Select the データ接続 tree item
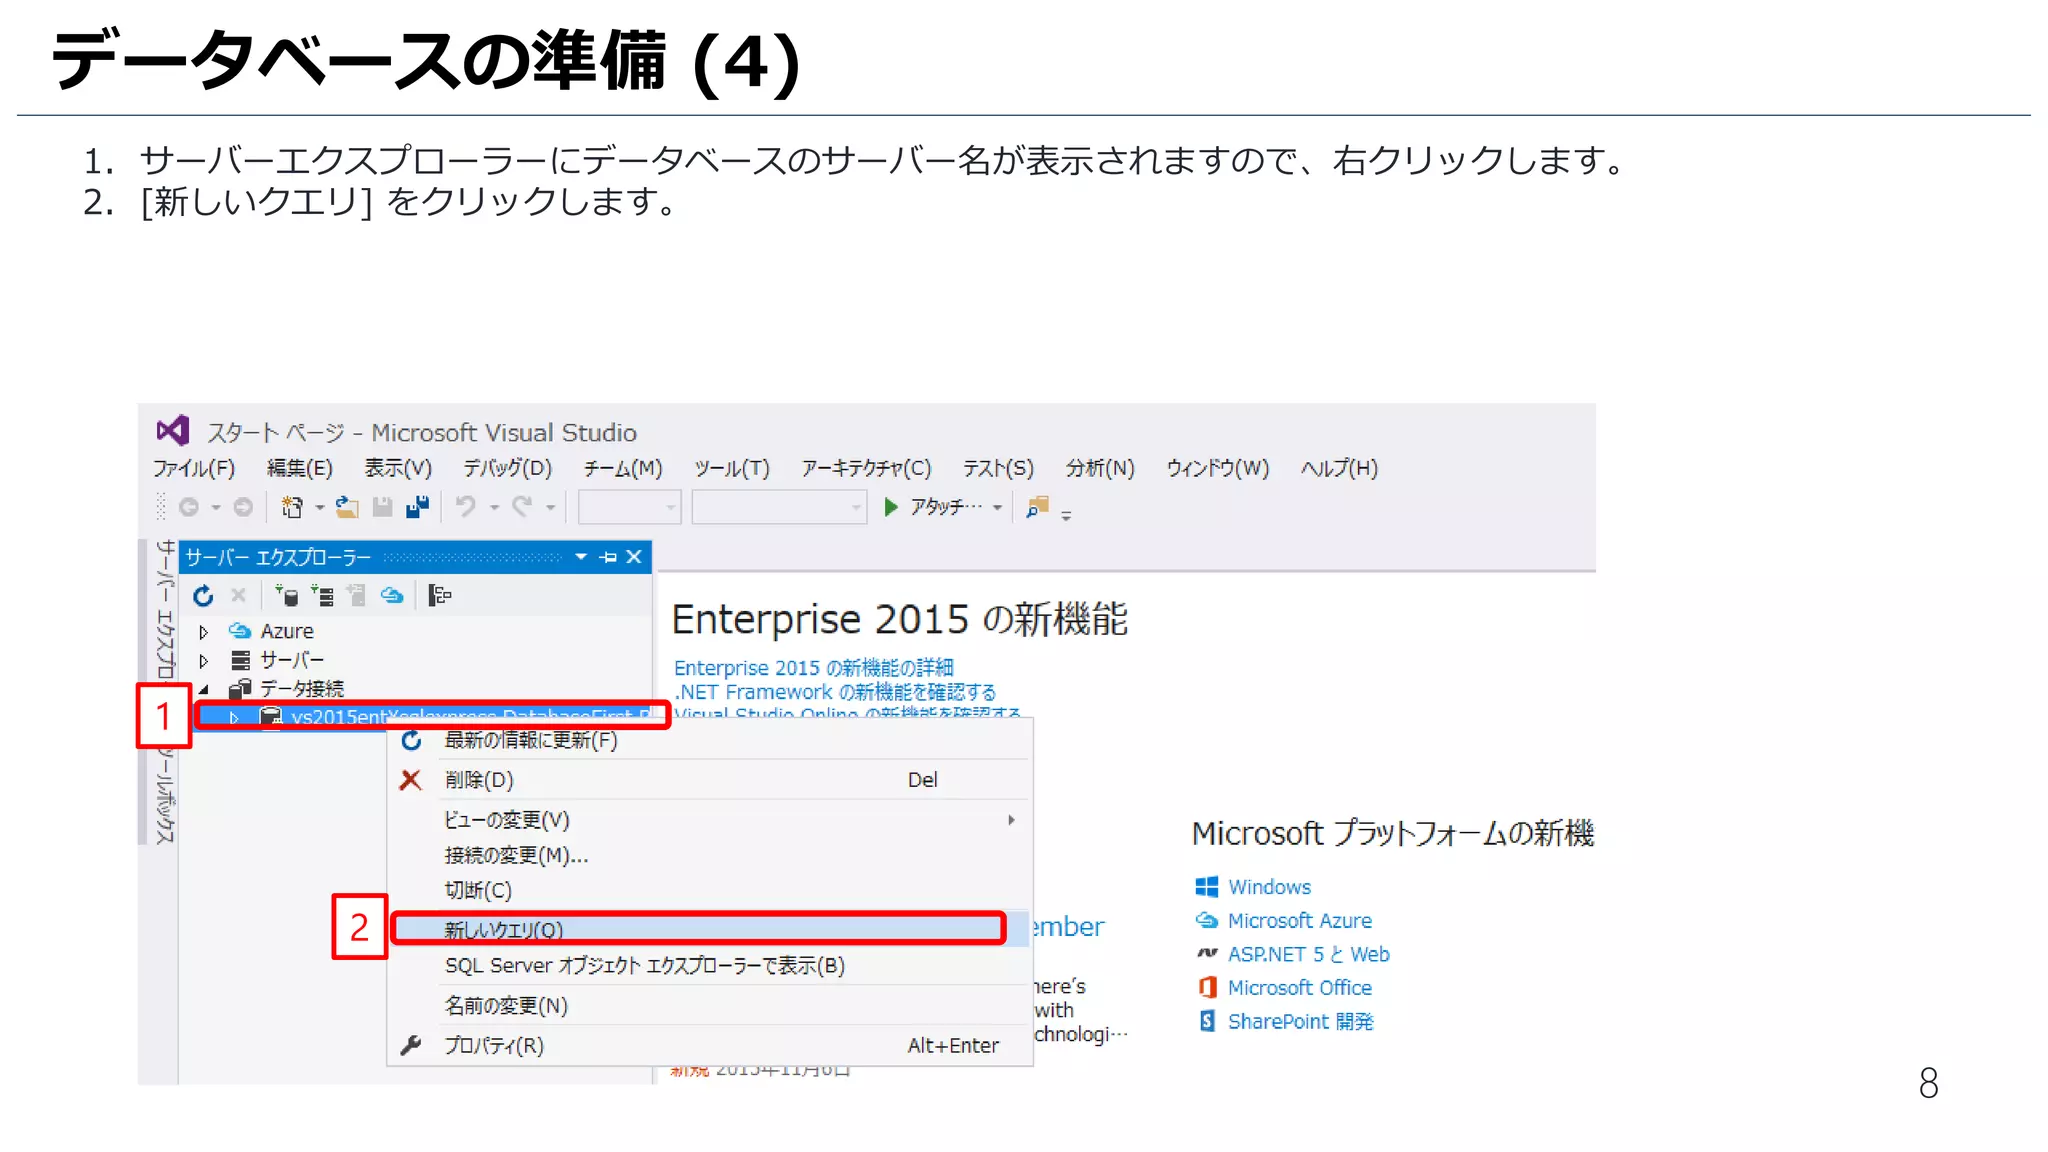This screenshot has width=2048, height=1152. coord(302,689)
